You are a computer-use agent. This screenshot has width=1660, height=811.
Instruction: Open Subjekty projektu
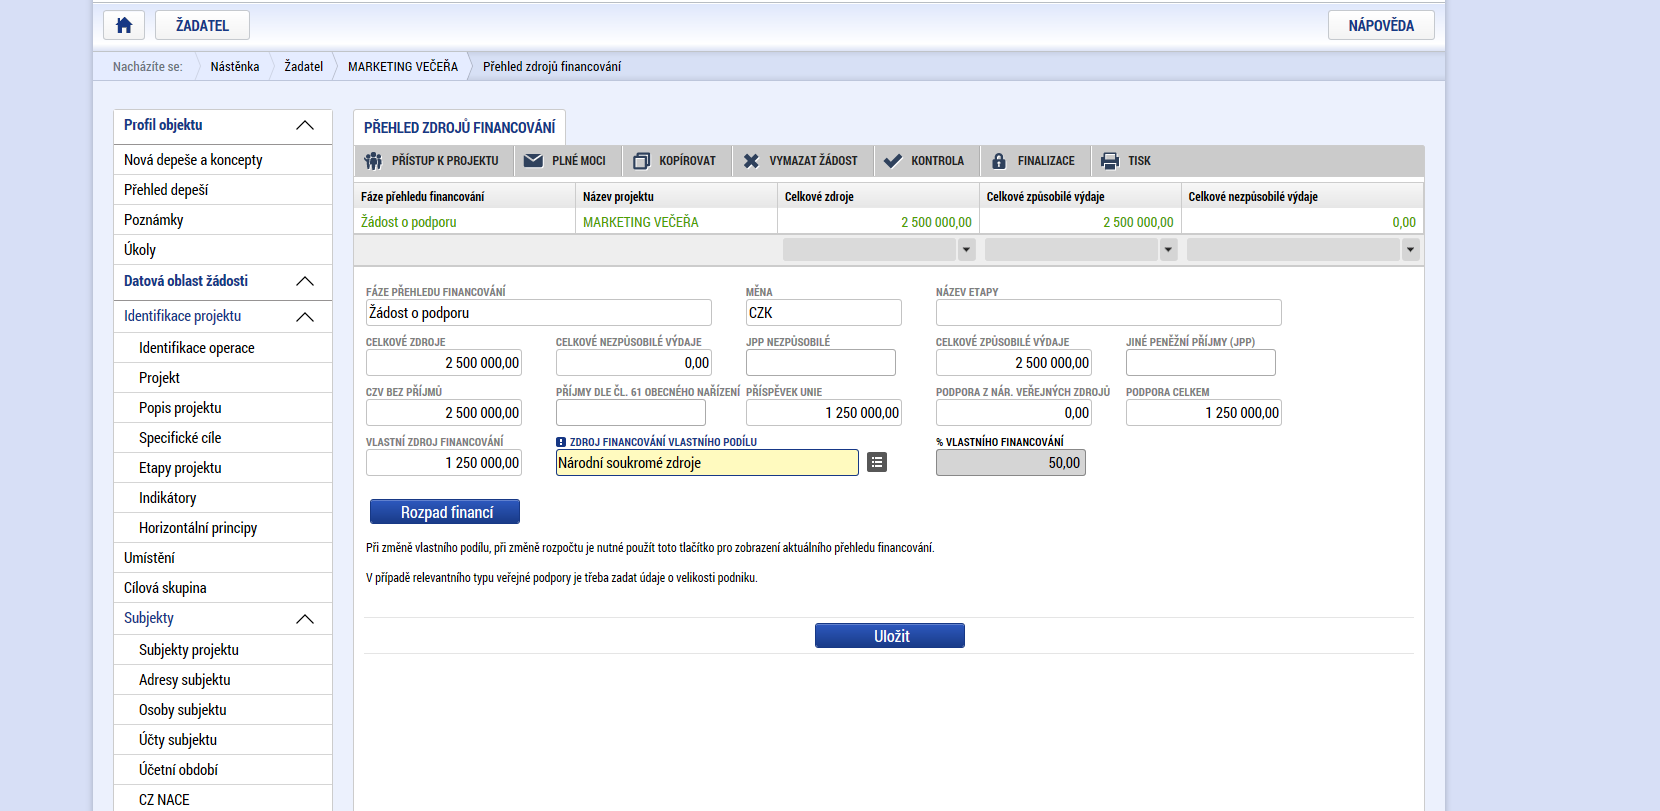tap(223, 650)
